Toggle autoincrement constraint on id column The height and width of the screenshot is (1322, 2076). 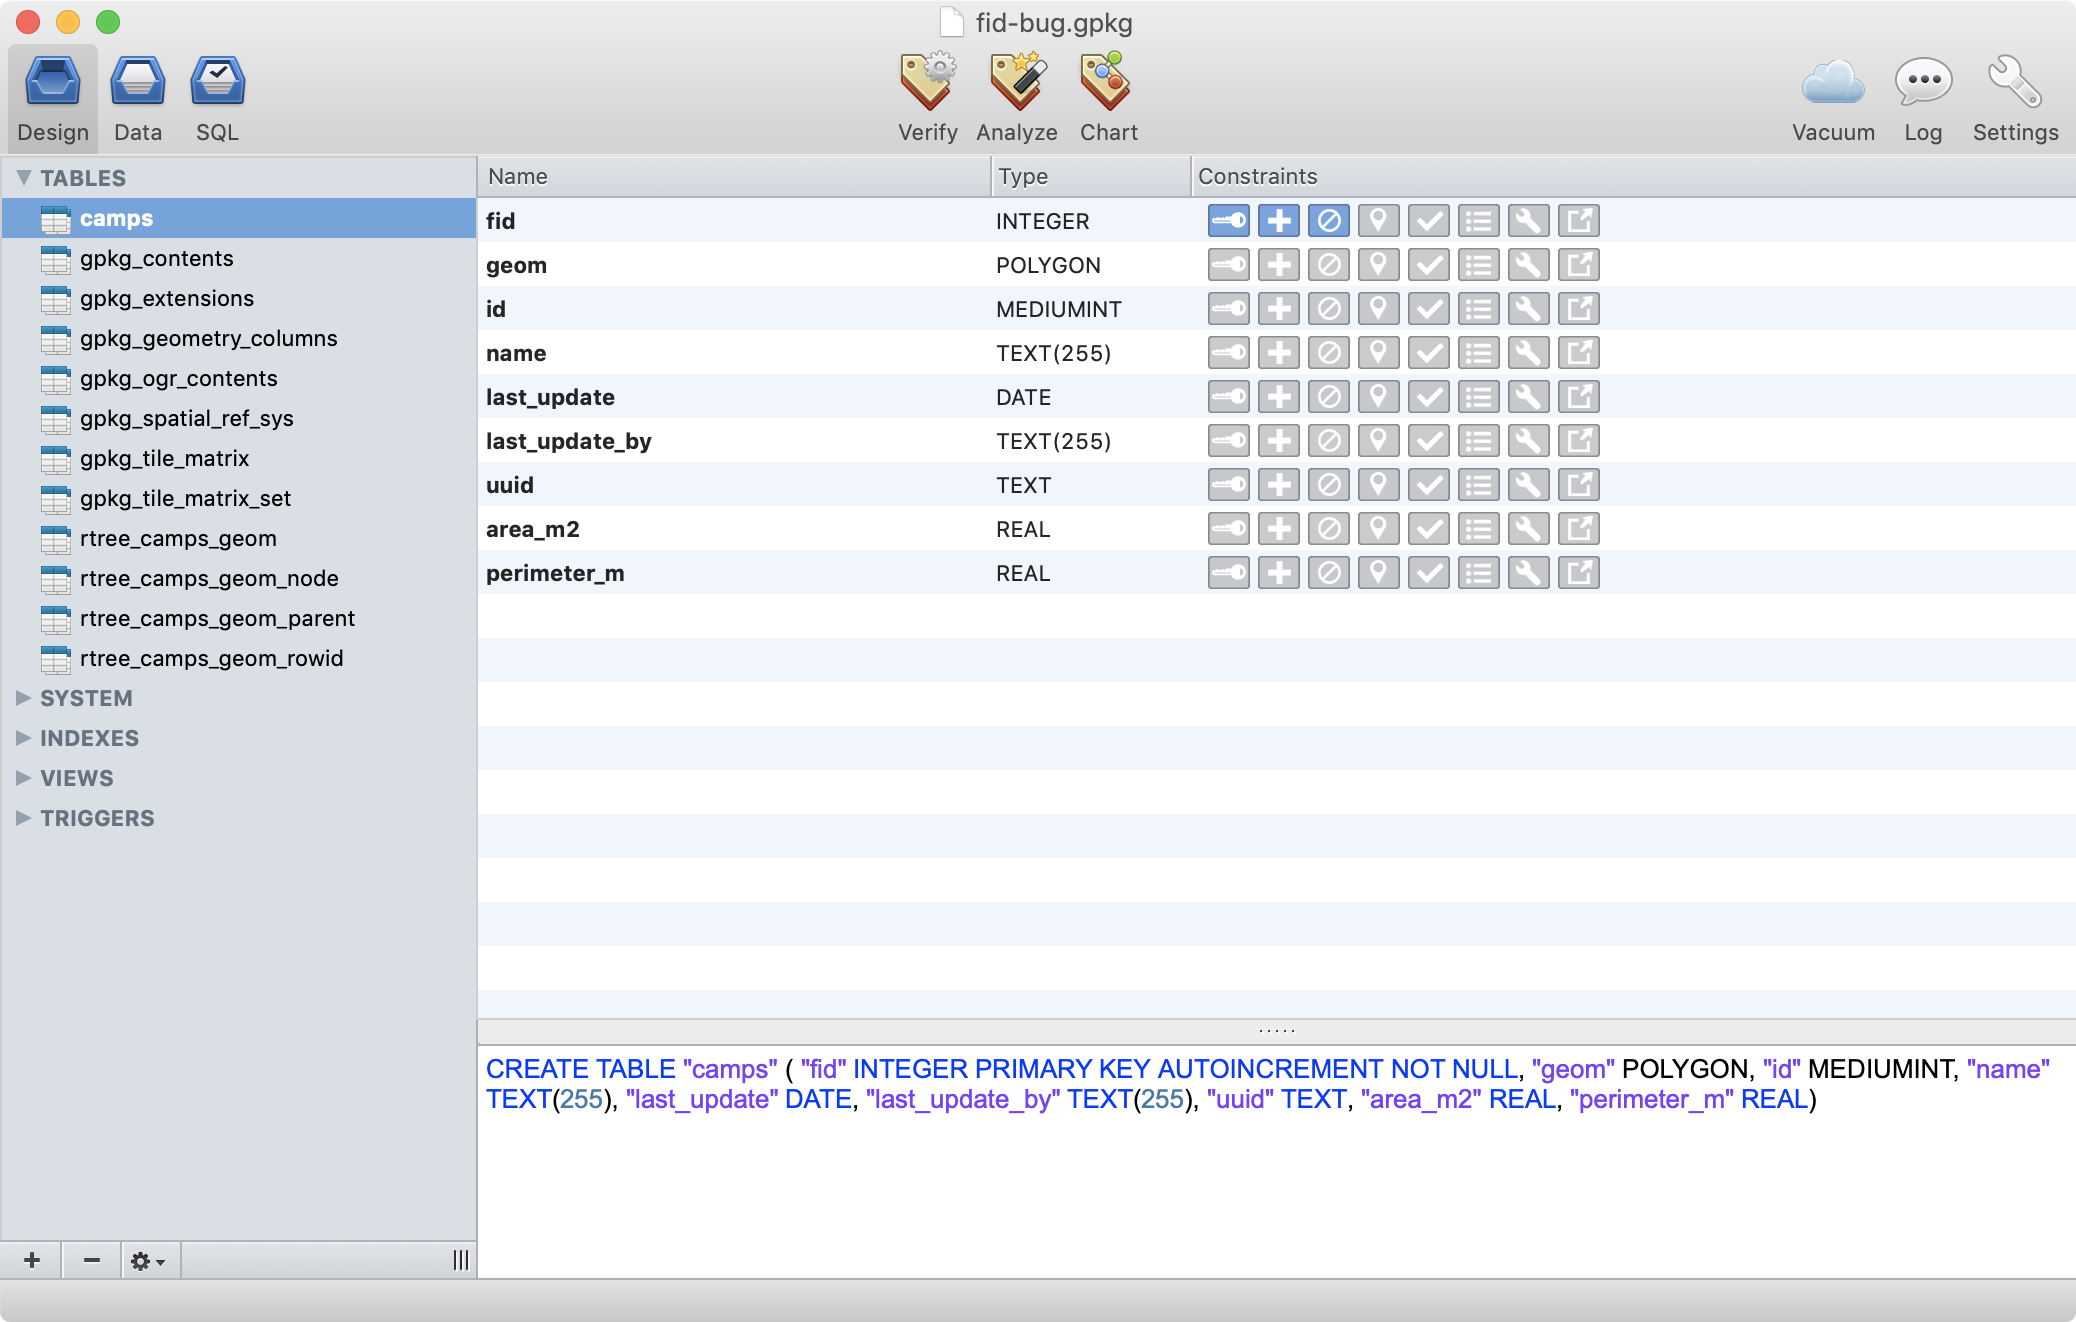tap(1278, 309)
